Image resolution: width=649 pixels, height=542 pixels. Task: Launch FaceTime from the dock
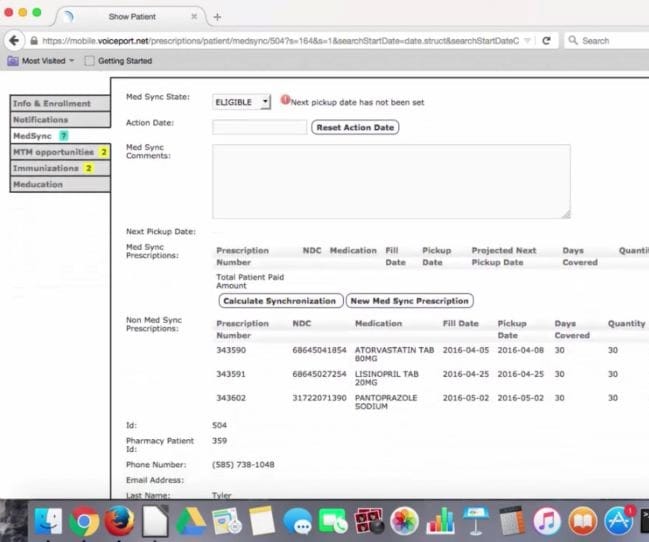pos(333,521)
